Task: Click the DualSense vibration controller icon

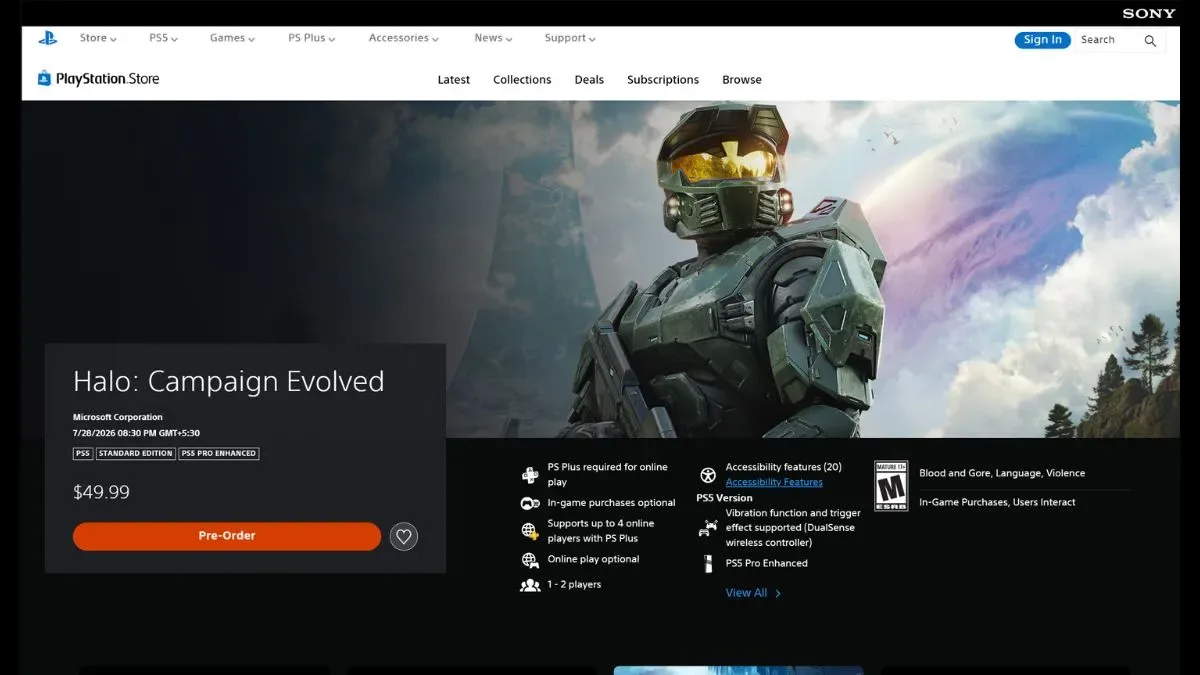Action: 708,528
